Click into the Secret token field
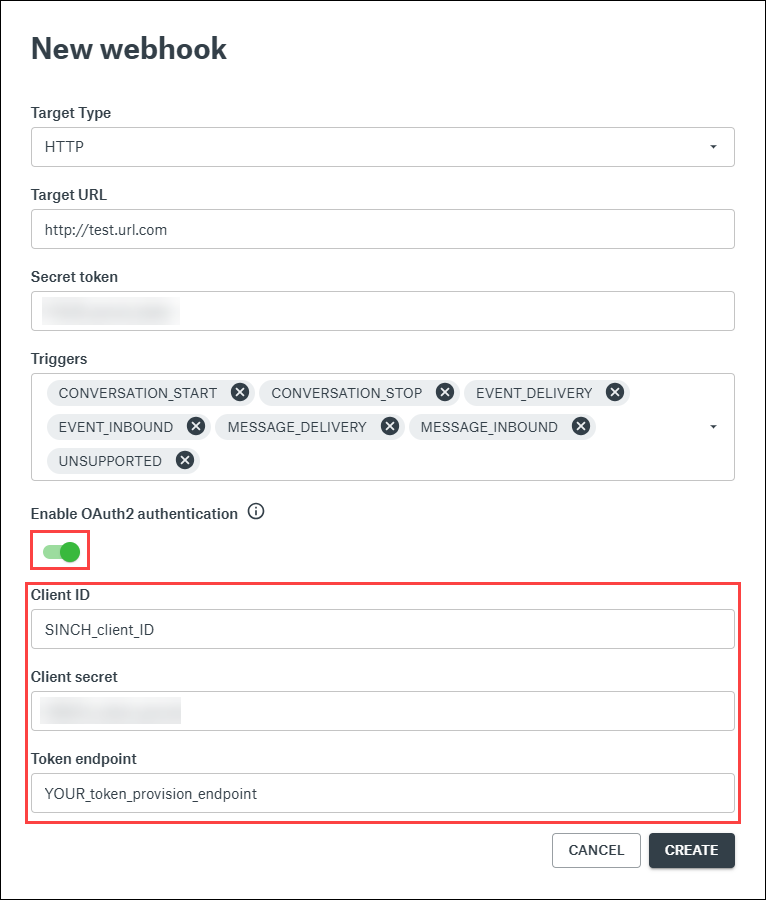 tap(382, 311)
